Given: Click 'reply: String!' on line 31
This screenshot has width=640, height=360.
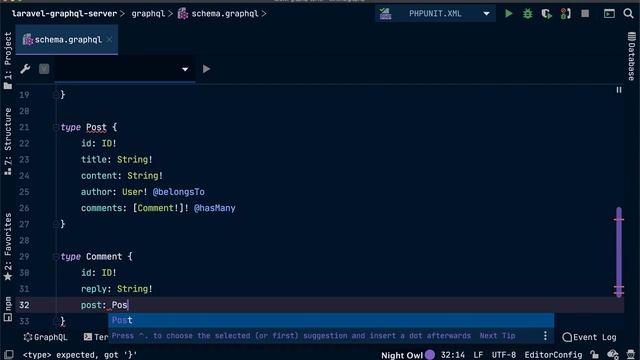Looking at the screenshot, I should point(116,289).
